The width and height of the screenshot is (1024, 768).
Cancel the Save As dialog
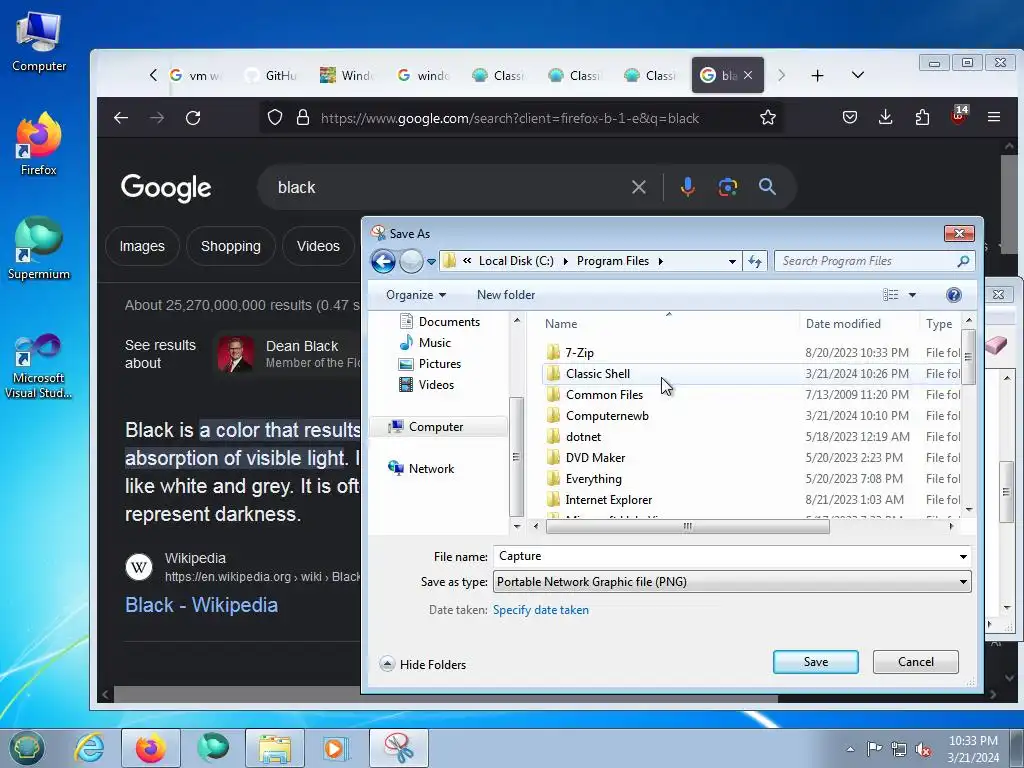(x=916, y=662)
